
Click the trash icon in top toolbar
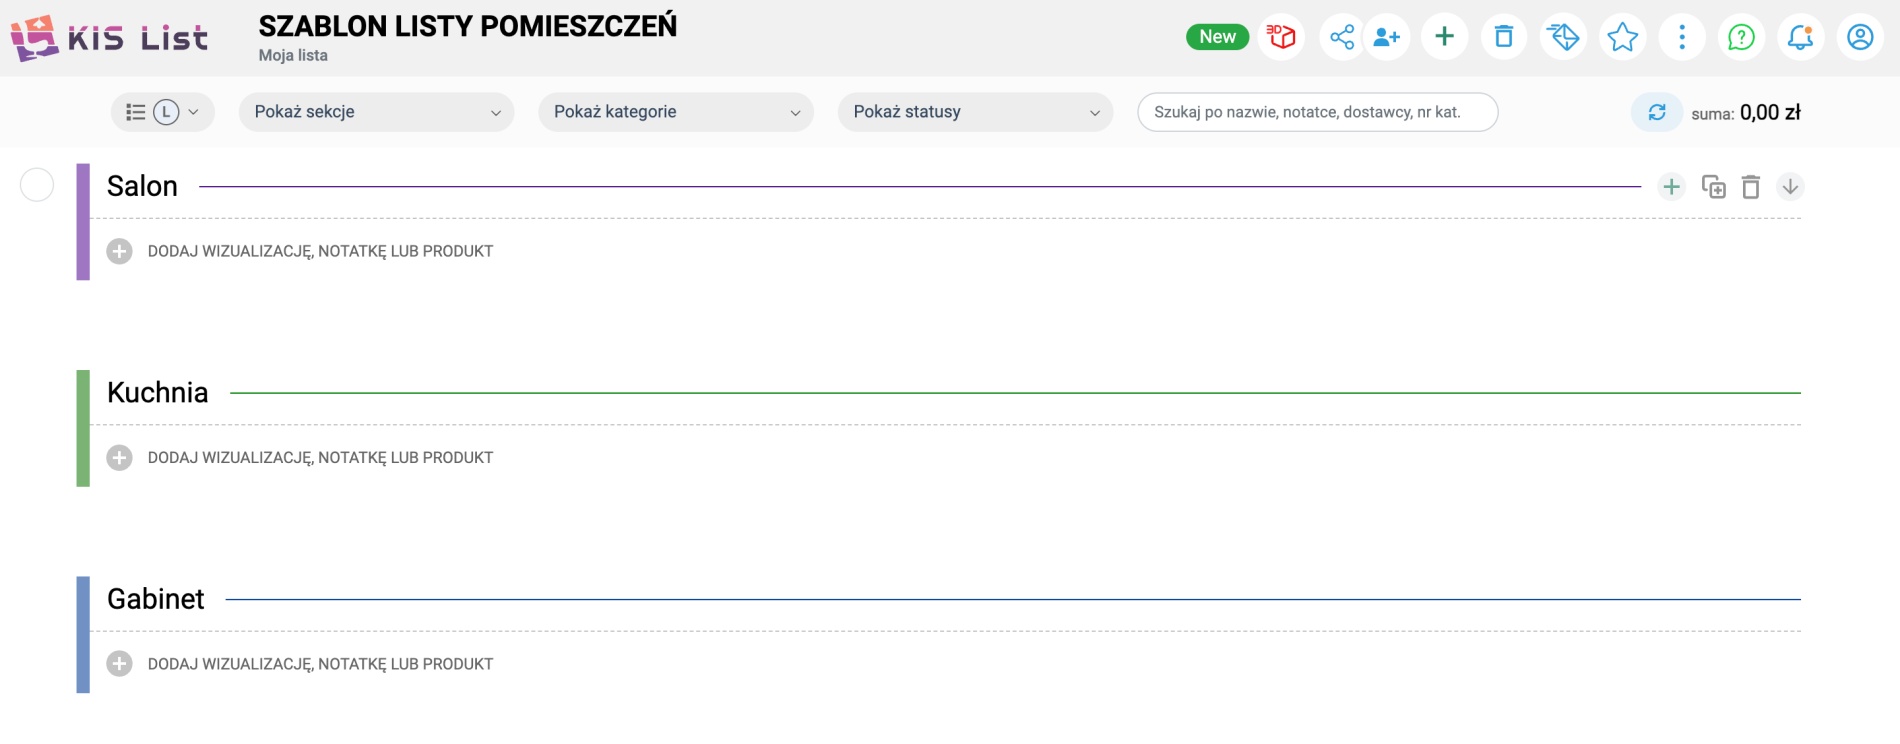[x=1503, y=37]
